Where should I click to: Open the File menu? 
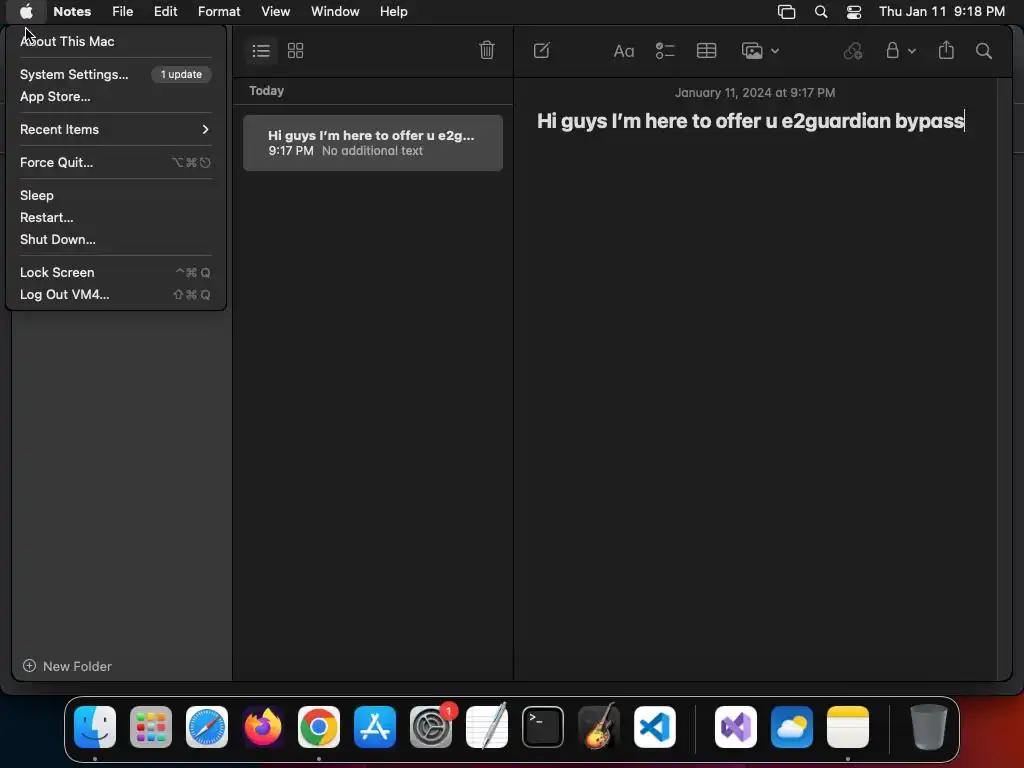coord(122,12)
